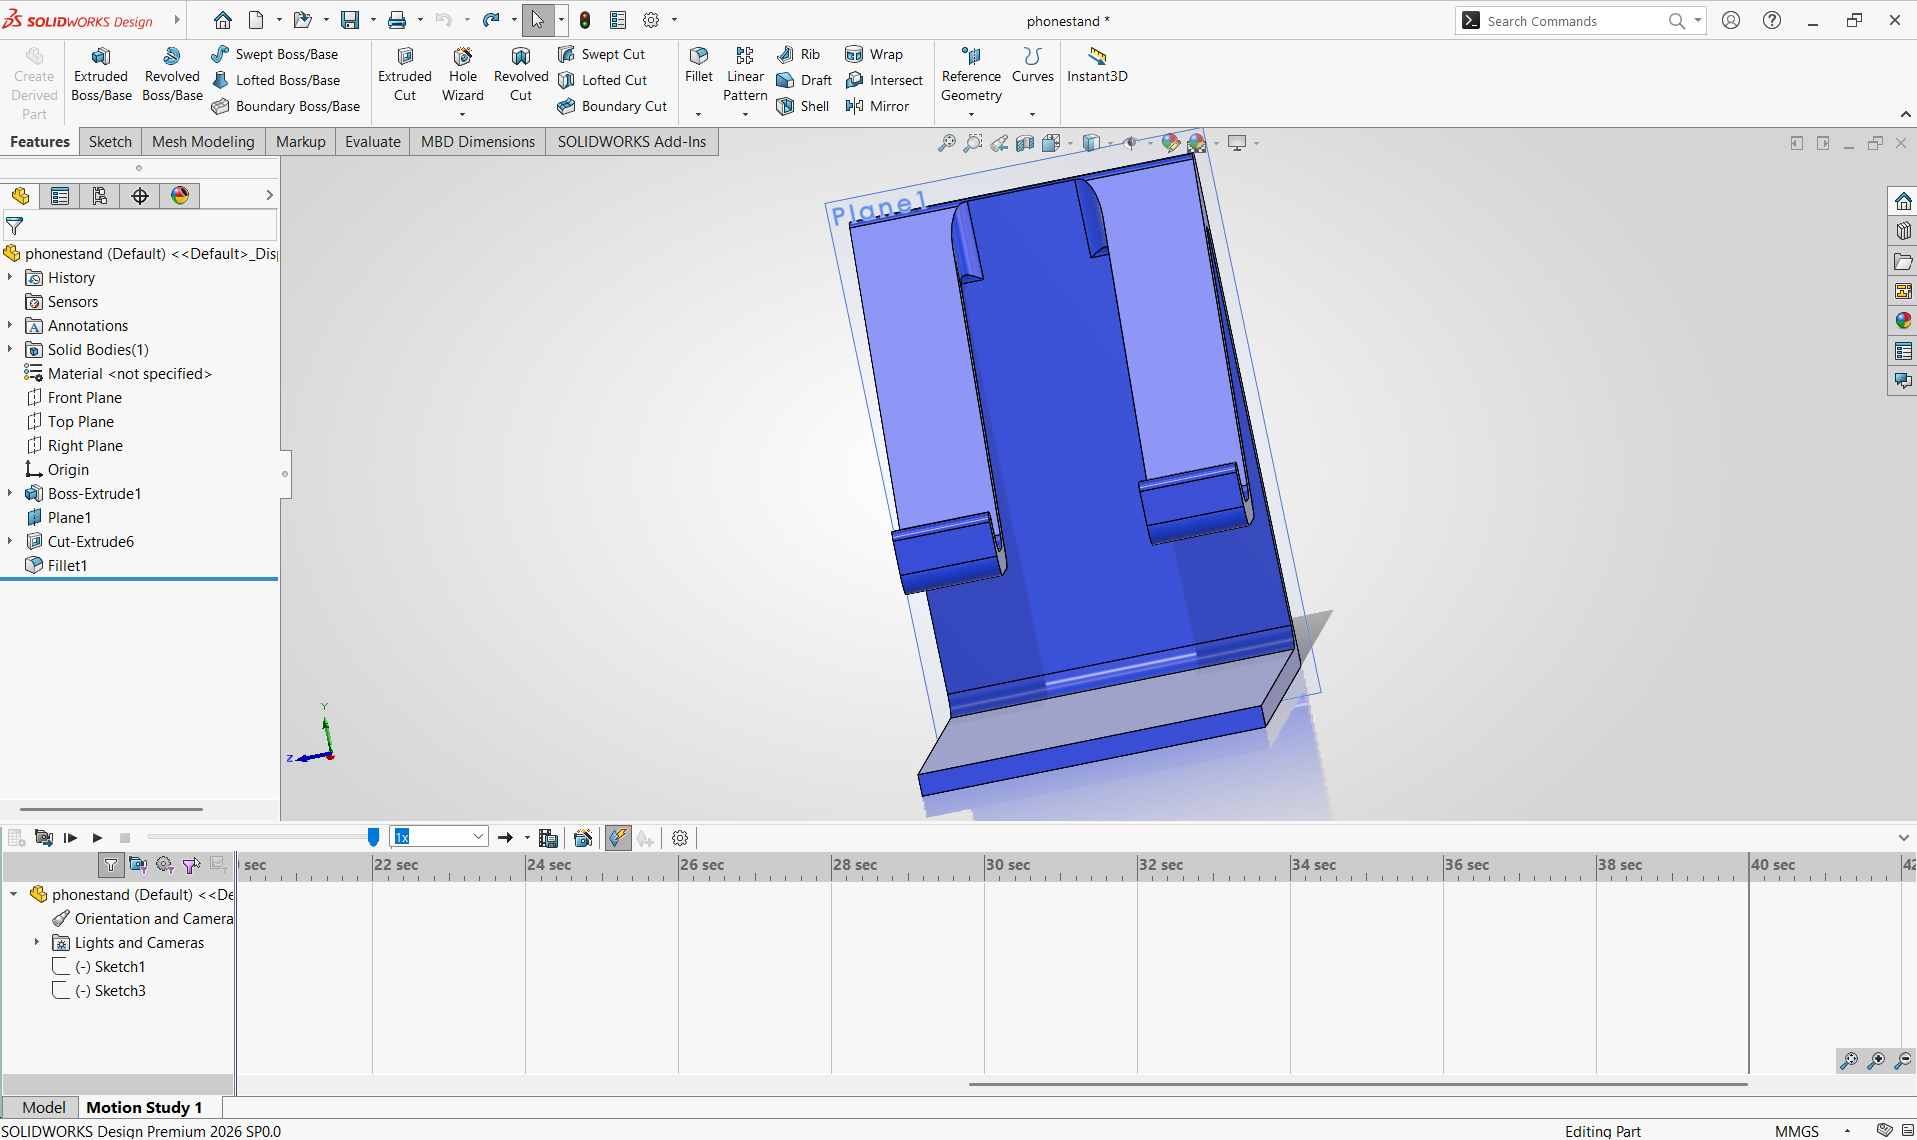The width and height of the screenshot is (1917, 1140).
Task: Click the playback time slider handle
Action: pos(373,837)
